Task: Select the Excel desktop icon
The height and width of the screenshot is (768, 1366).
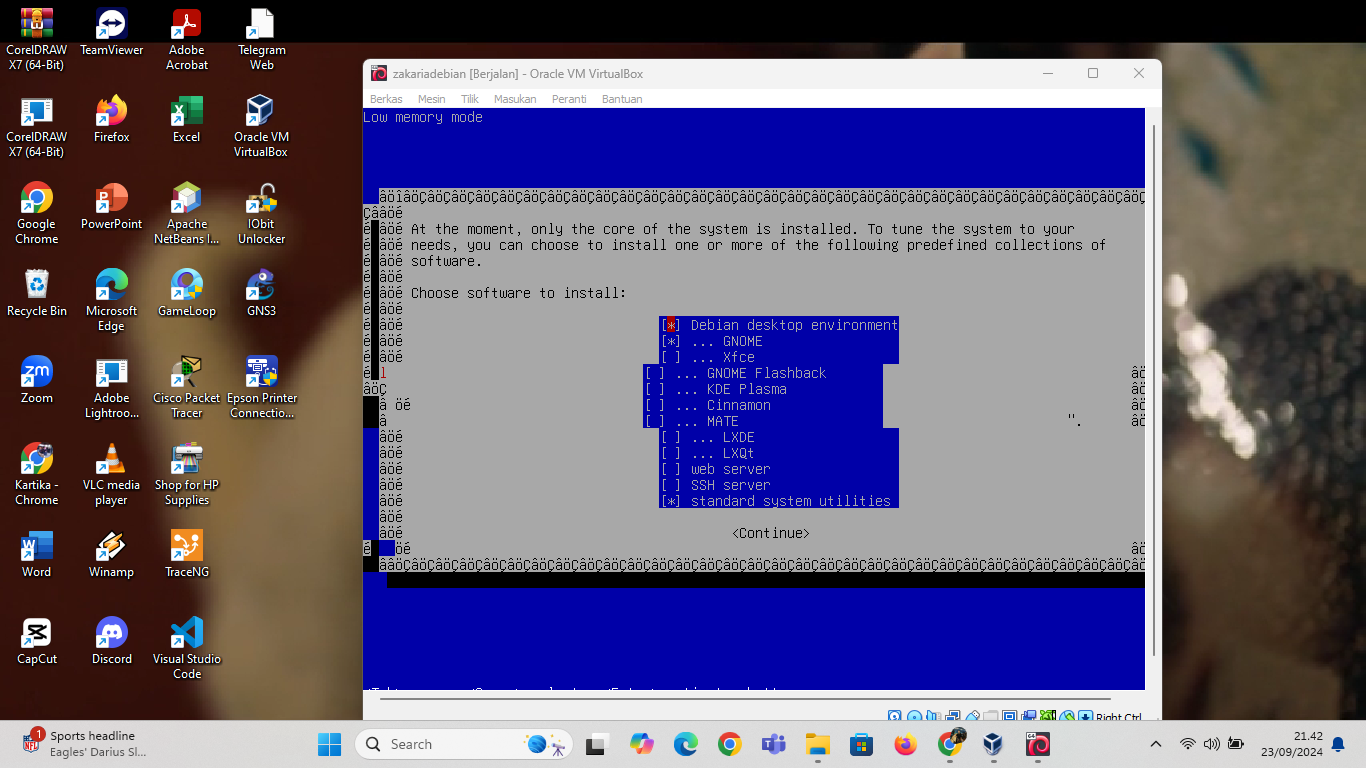Action: (x=187, y=120)
